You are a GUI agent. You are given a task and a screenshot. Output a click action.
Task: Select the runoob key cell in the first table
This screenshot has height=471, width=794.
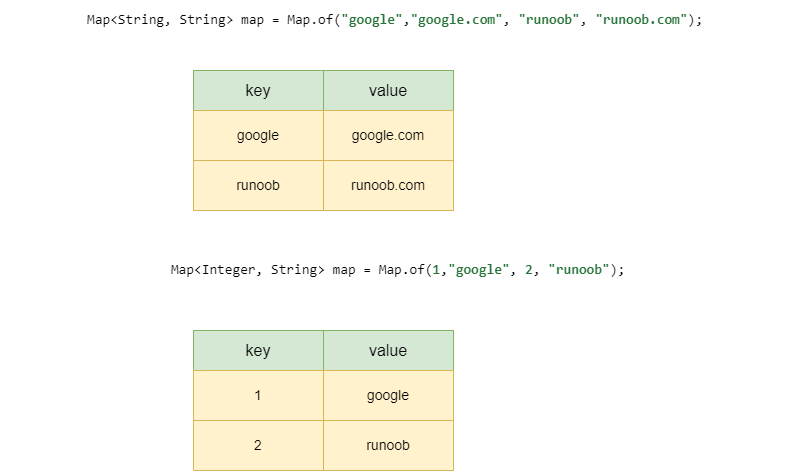click(x=258, y=185)
